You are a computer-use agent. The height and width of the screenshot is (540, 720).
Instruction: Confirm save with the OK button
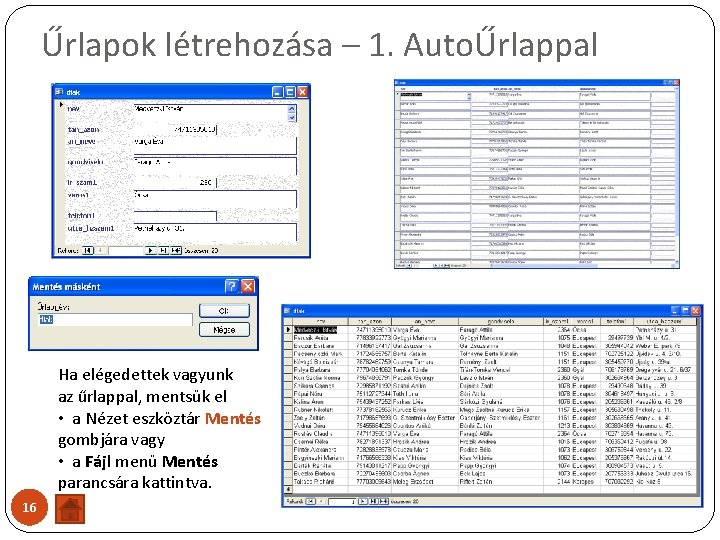tap(224, 311)
